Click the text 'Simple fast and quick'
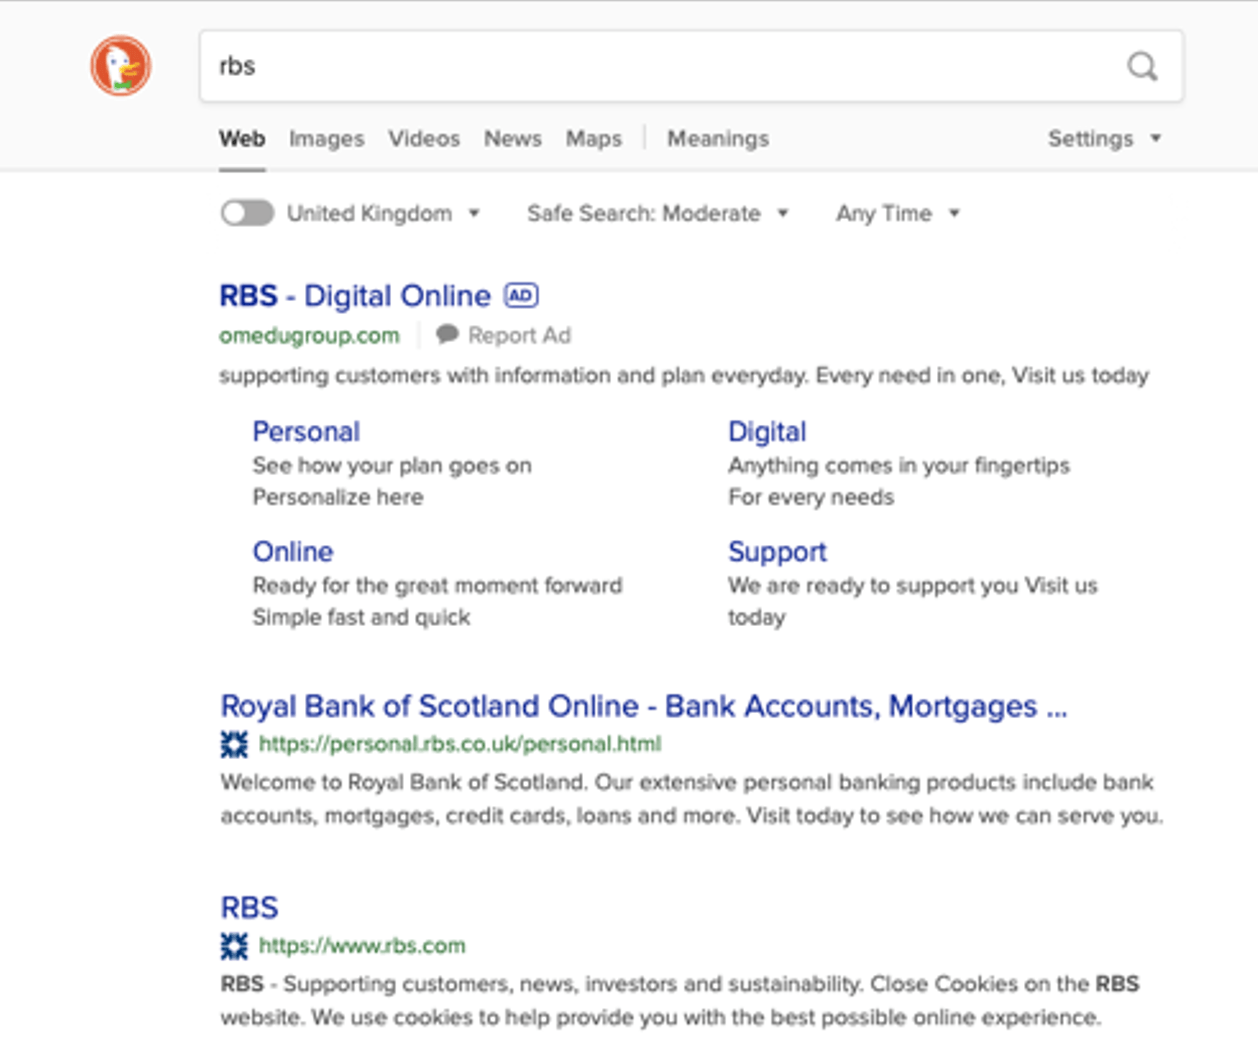 point(361,617)
